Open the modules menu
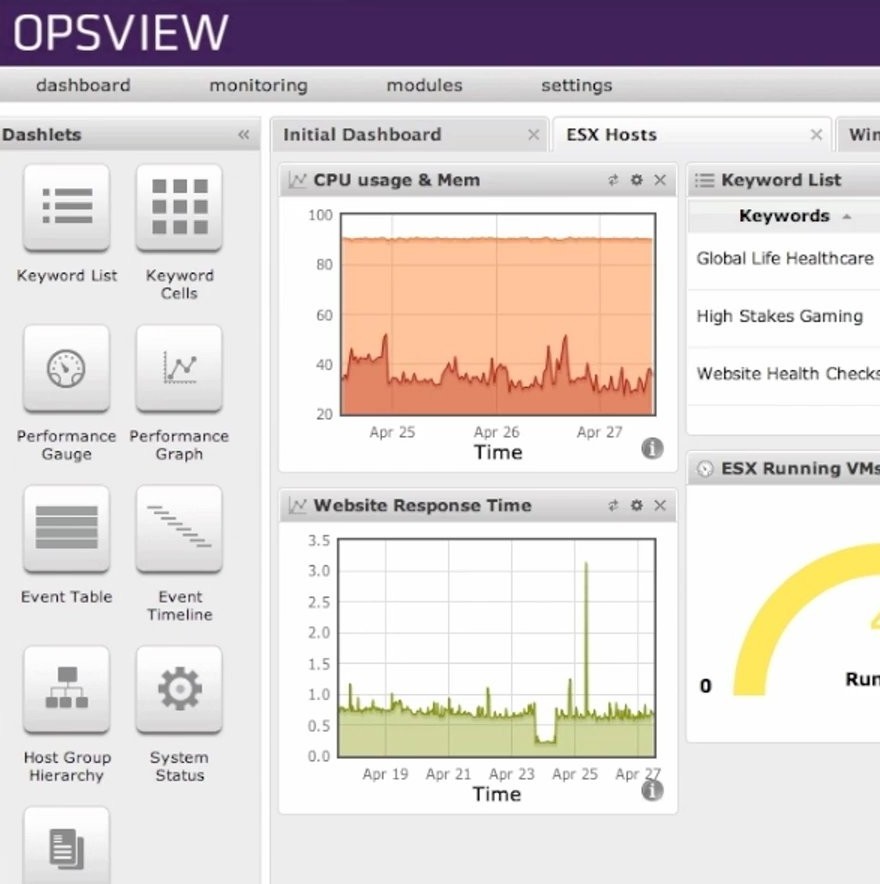This screenshot has width=880, height=884. pos(424,85)
